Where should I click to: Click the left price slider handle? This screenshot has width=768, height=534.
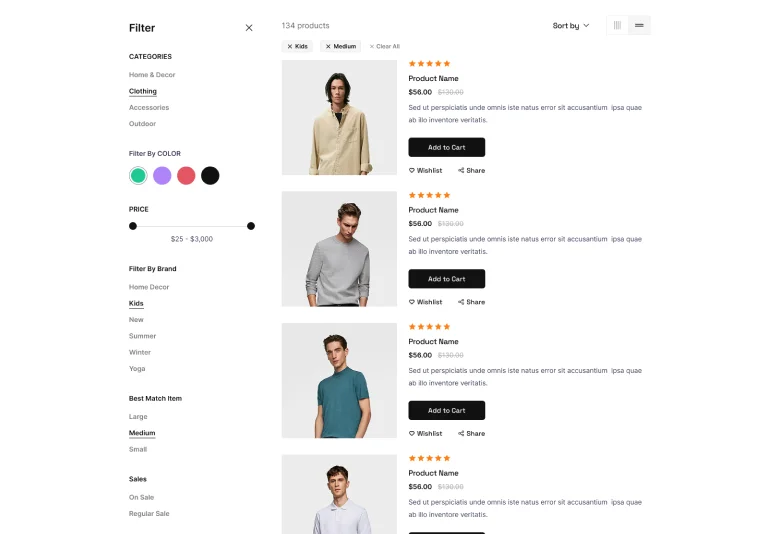tap(133, 226)
